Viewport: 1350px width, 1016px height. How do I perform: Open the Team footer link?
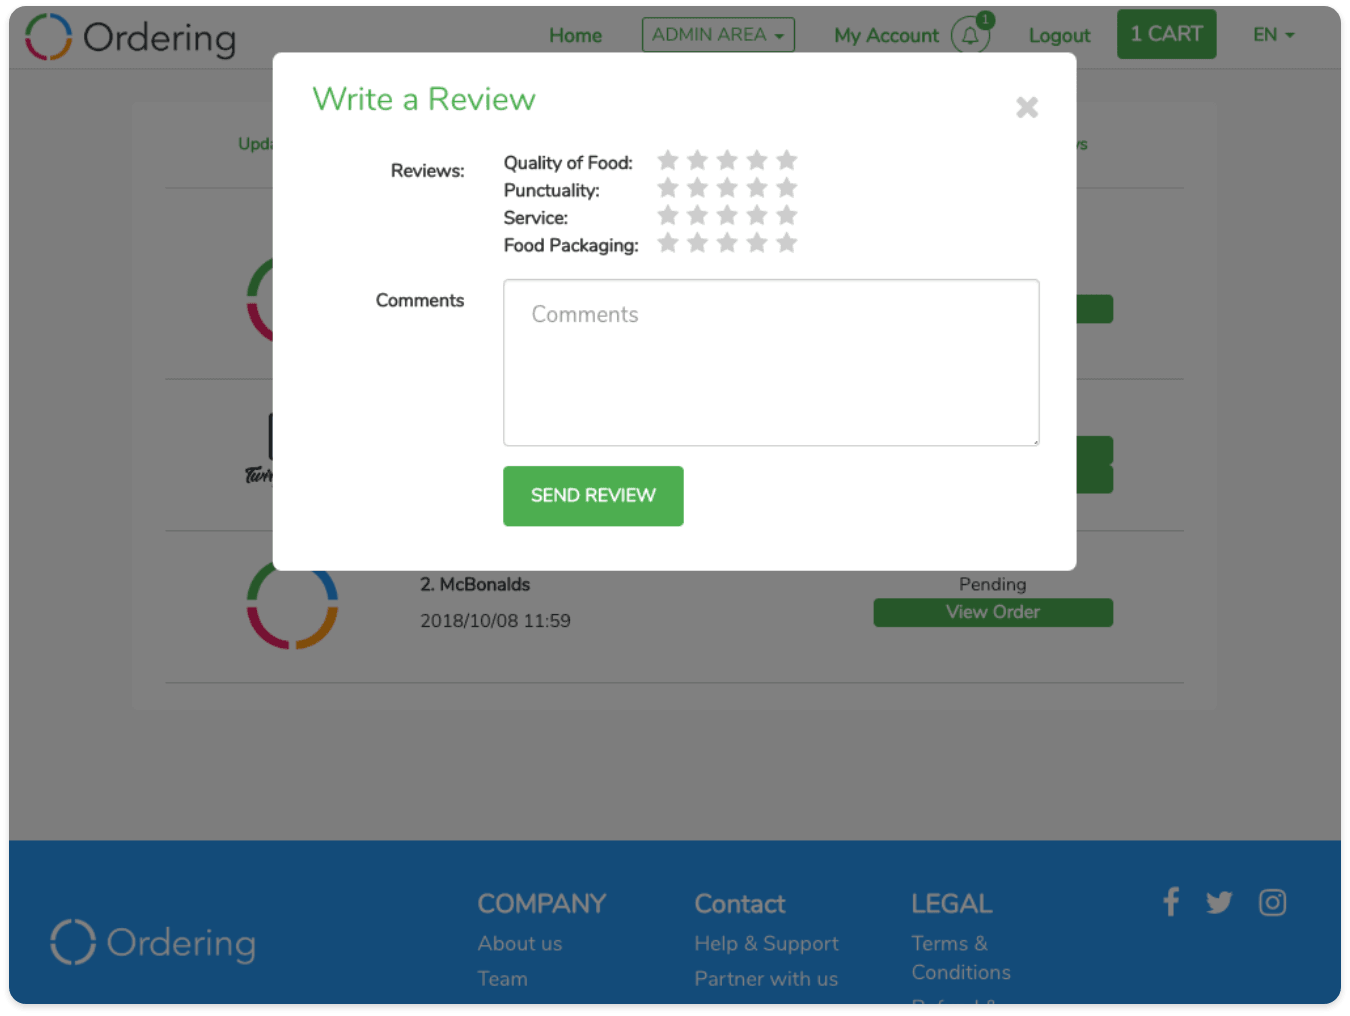502,979
